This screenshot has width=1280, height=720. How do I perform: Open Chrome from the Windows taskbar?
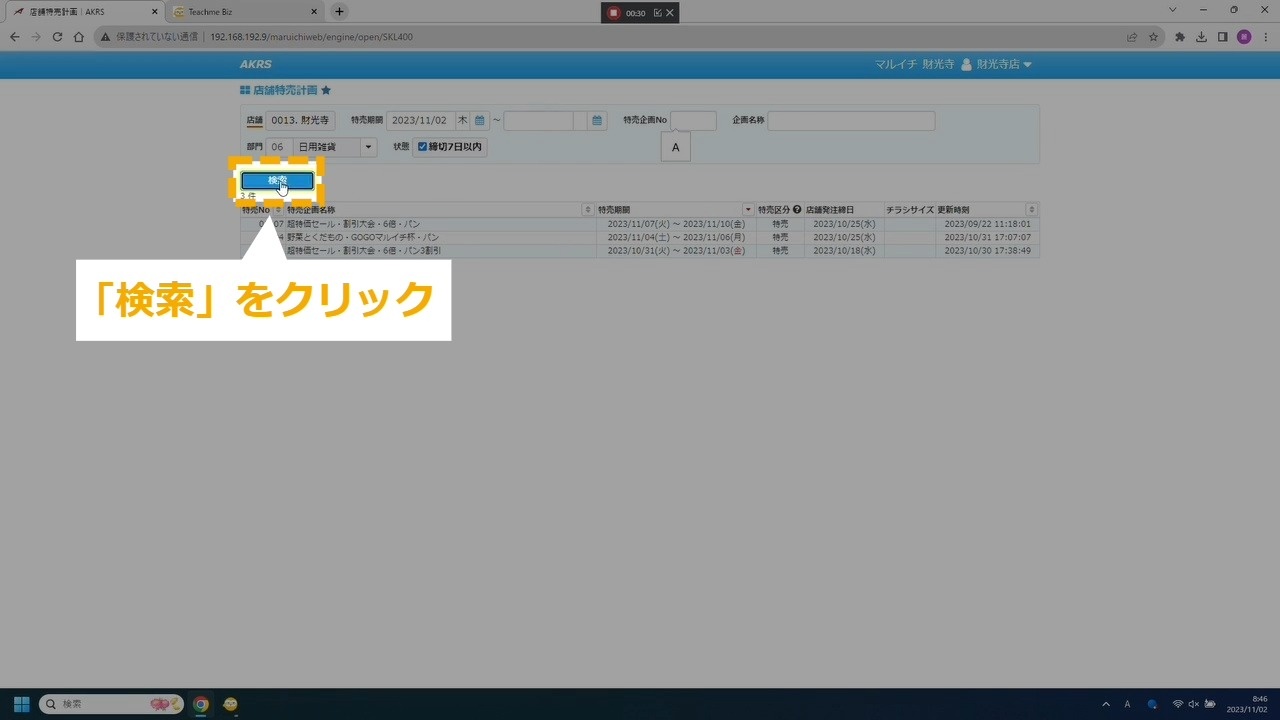pyautogui.click(x=201, y=704)
